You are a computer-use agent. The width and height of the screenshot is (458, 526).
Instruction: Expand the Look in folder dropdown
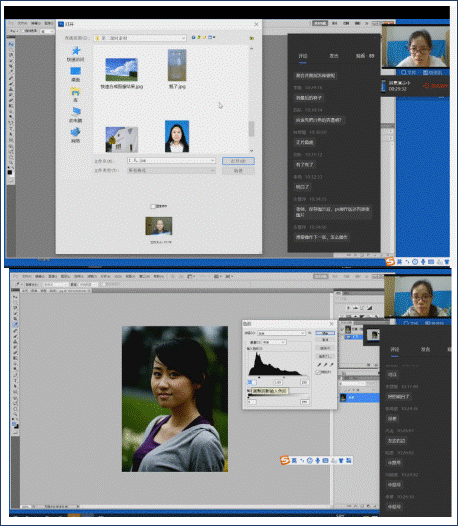click(184, 38)
